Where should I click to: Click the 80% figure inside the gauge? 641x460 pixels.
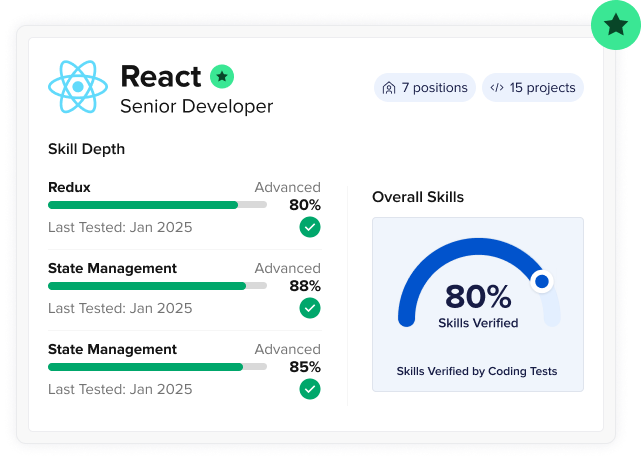click(x=478, y=296)
